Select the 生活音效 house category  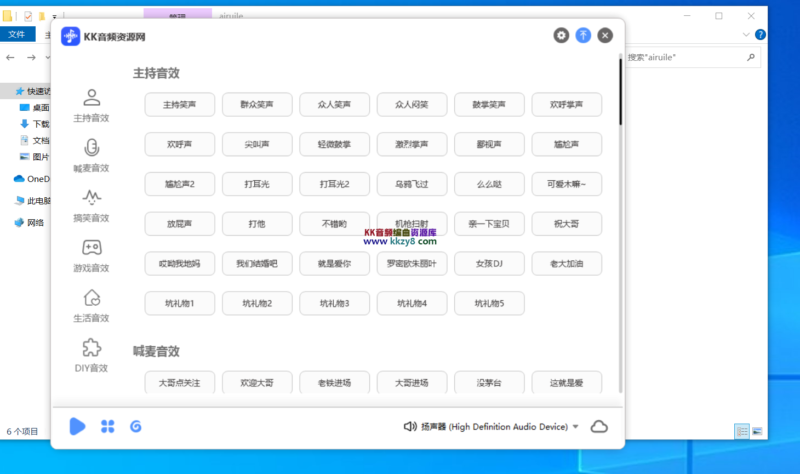click(91, 305)
